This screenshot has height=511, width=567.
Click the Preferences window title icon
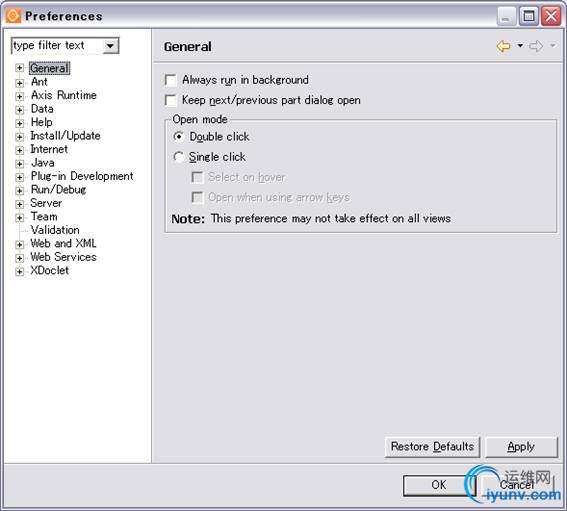click(13, 16)
